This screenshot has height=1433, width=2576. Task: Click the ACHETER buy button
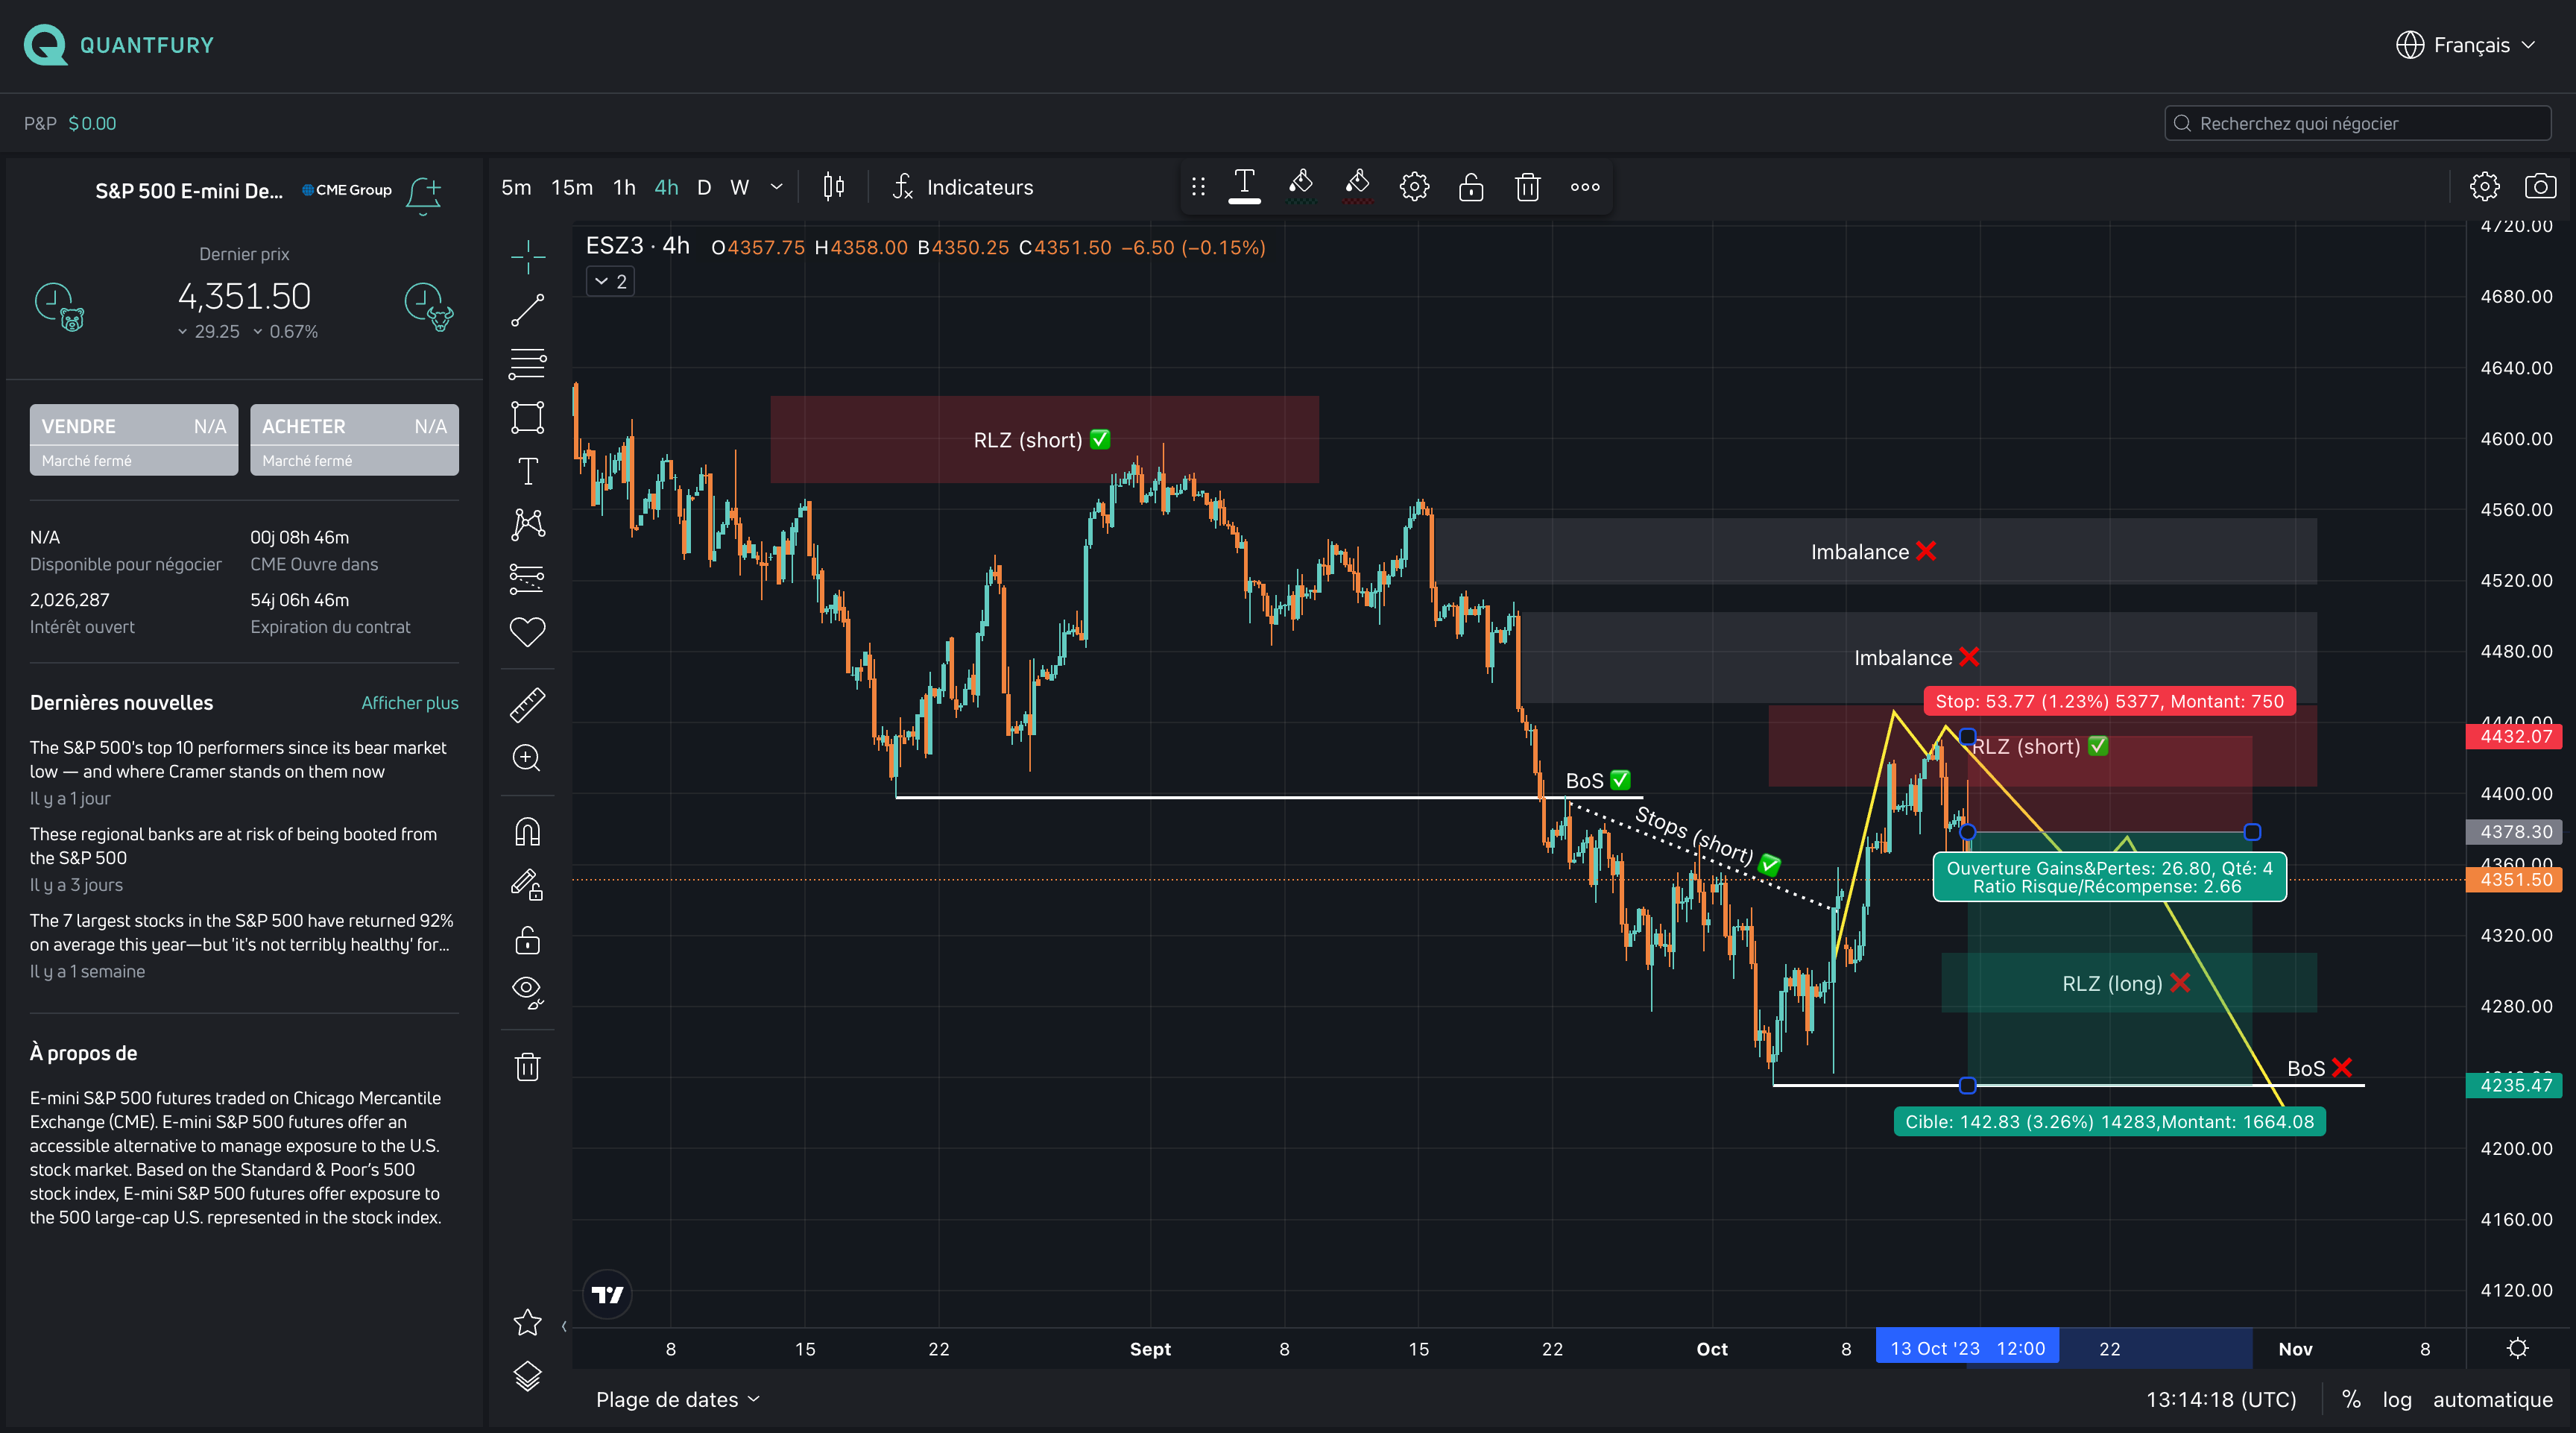pyautogui.click(x=354, y=440)
